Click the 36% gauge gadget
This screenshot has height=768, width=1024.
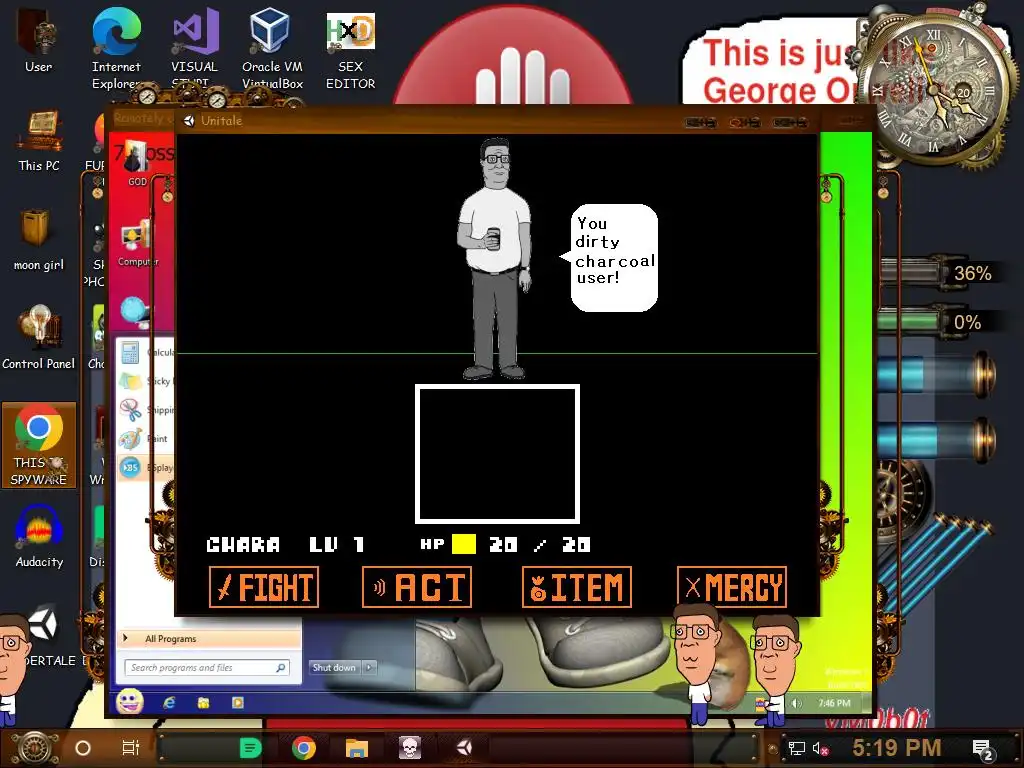point(940,273)
